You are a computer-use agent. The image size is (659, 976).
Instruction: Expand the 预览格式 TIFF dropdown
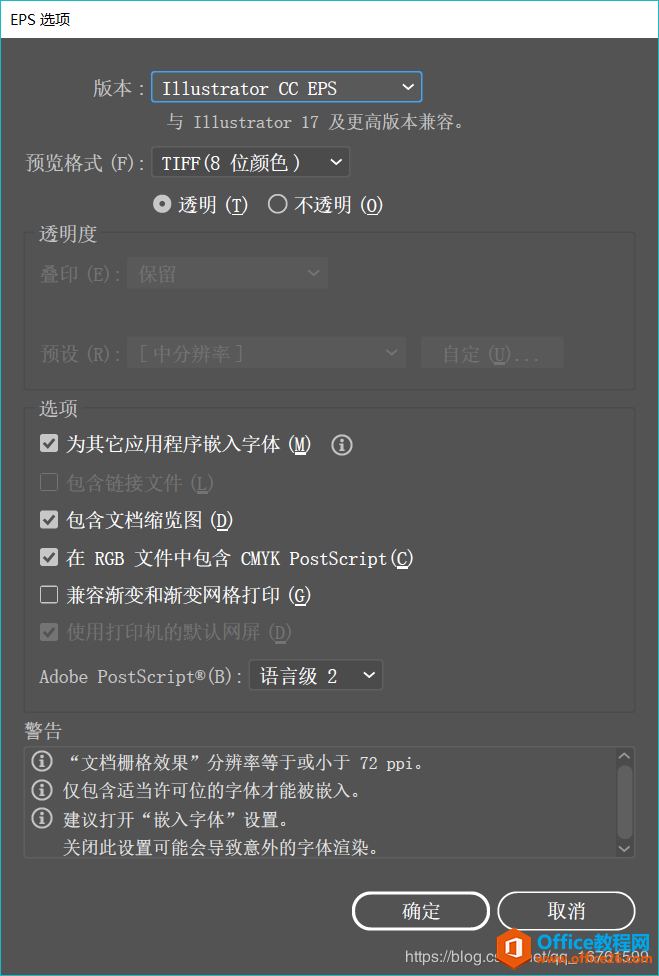(250, 162)
